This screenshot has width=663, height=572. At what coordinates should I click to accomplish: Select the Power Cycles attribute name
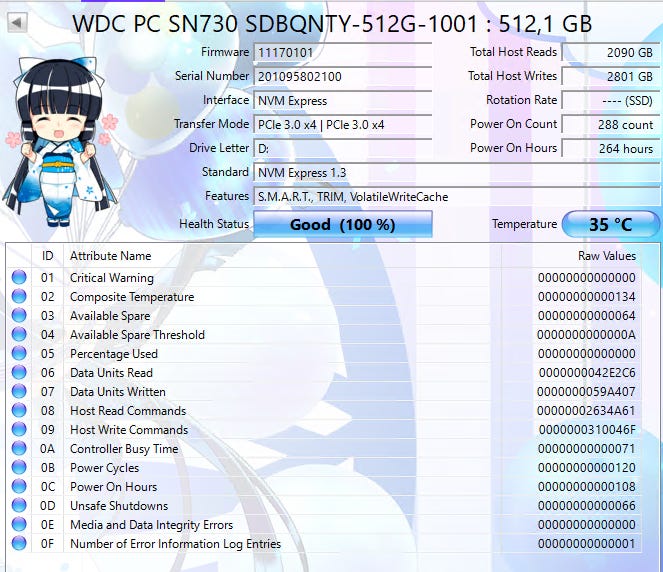104,468
